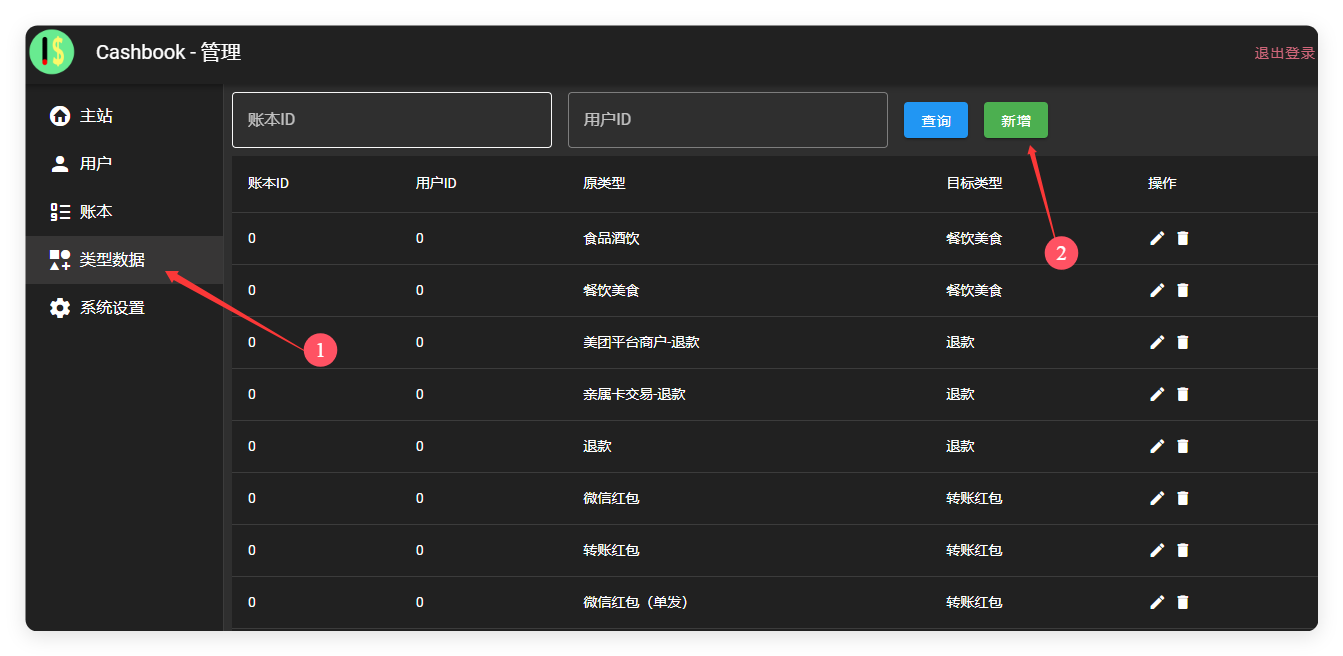Edit the 食品酒饮 row with pencil icon

click(1157, 238)
